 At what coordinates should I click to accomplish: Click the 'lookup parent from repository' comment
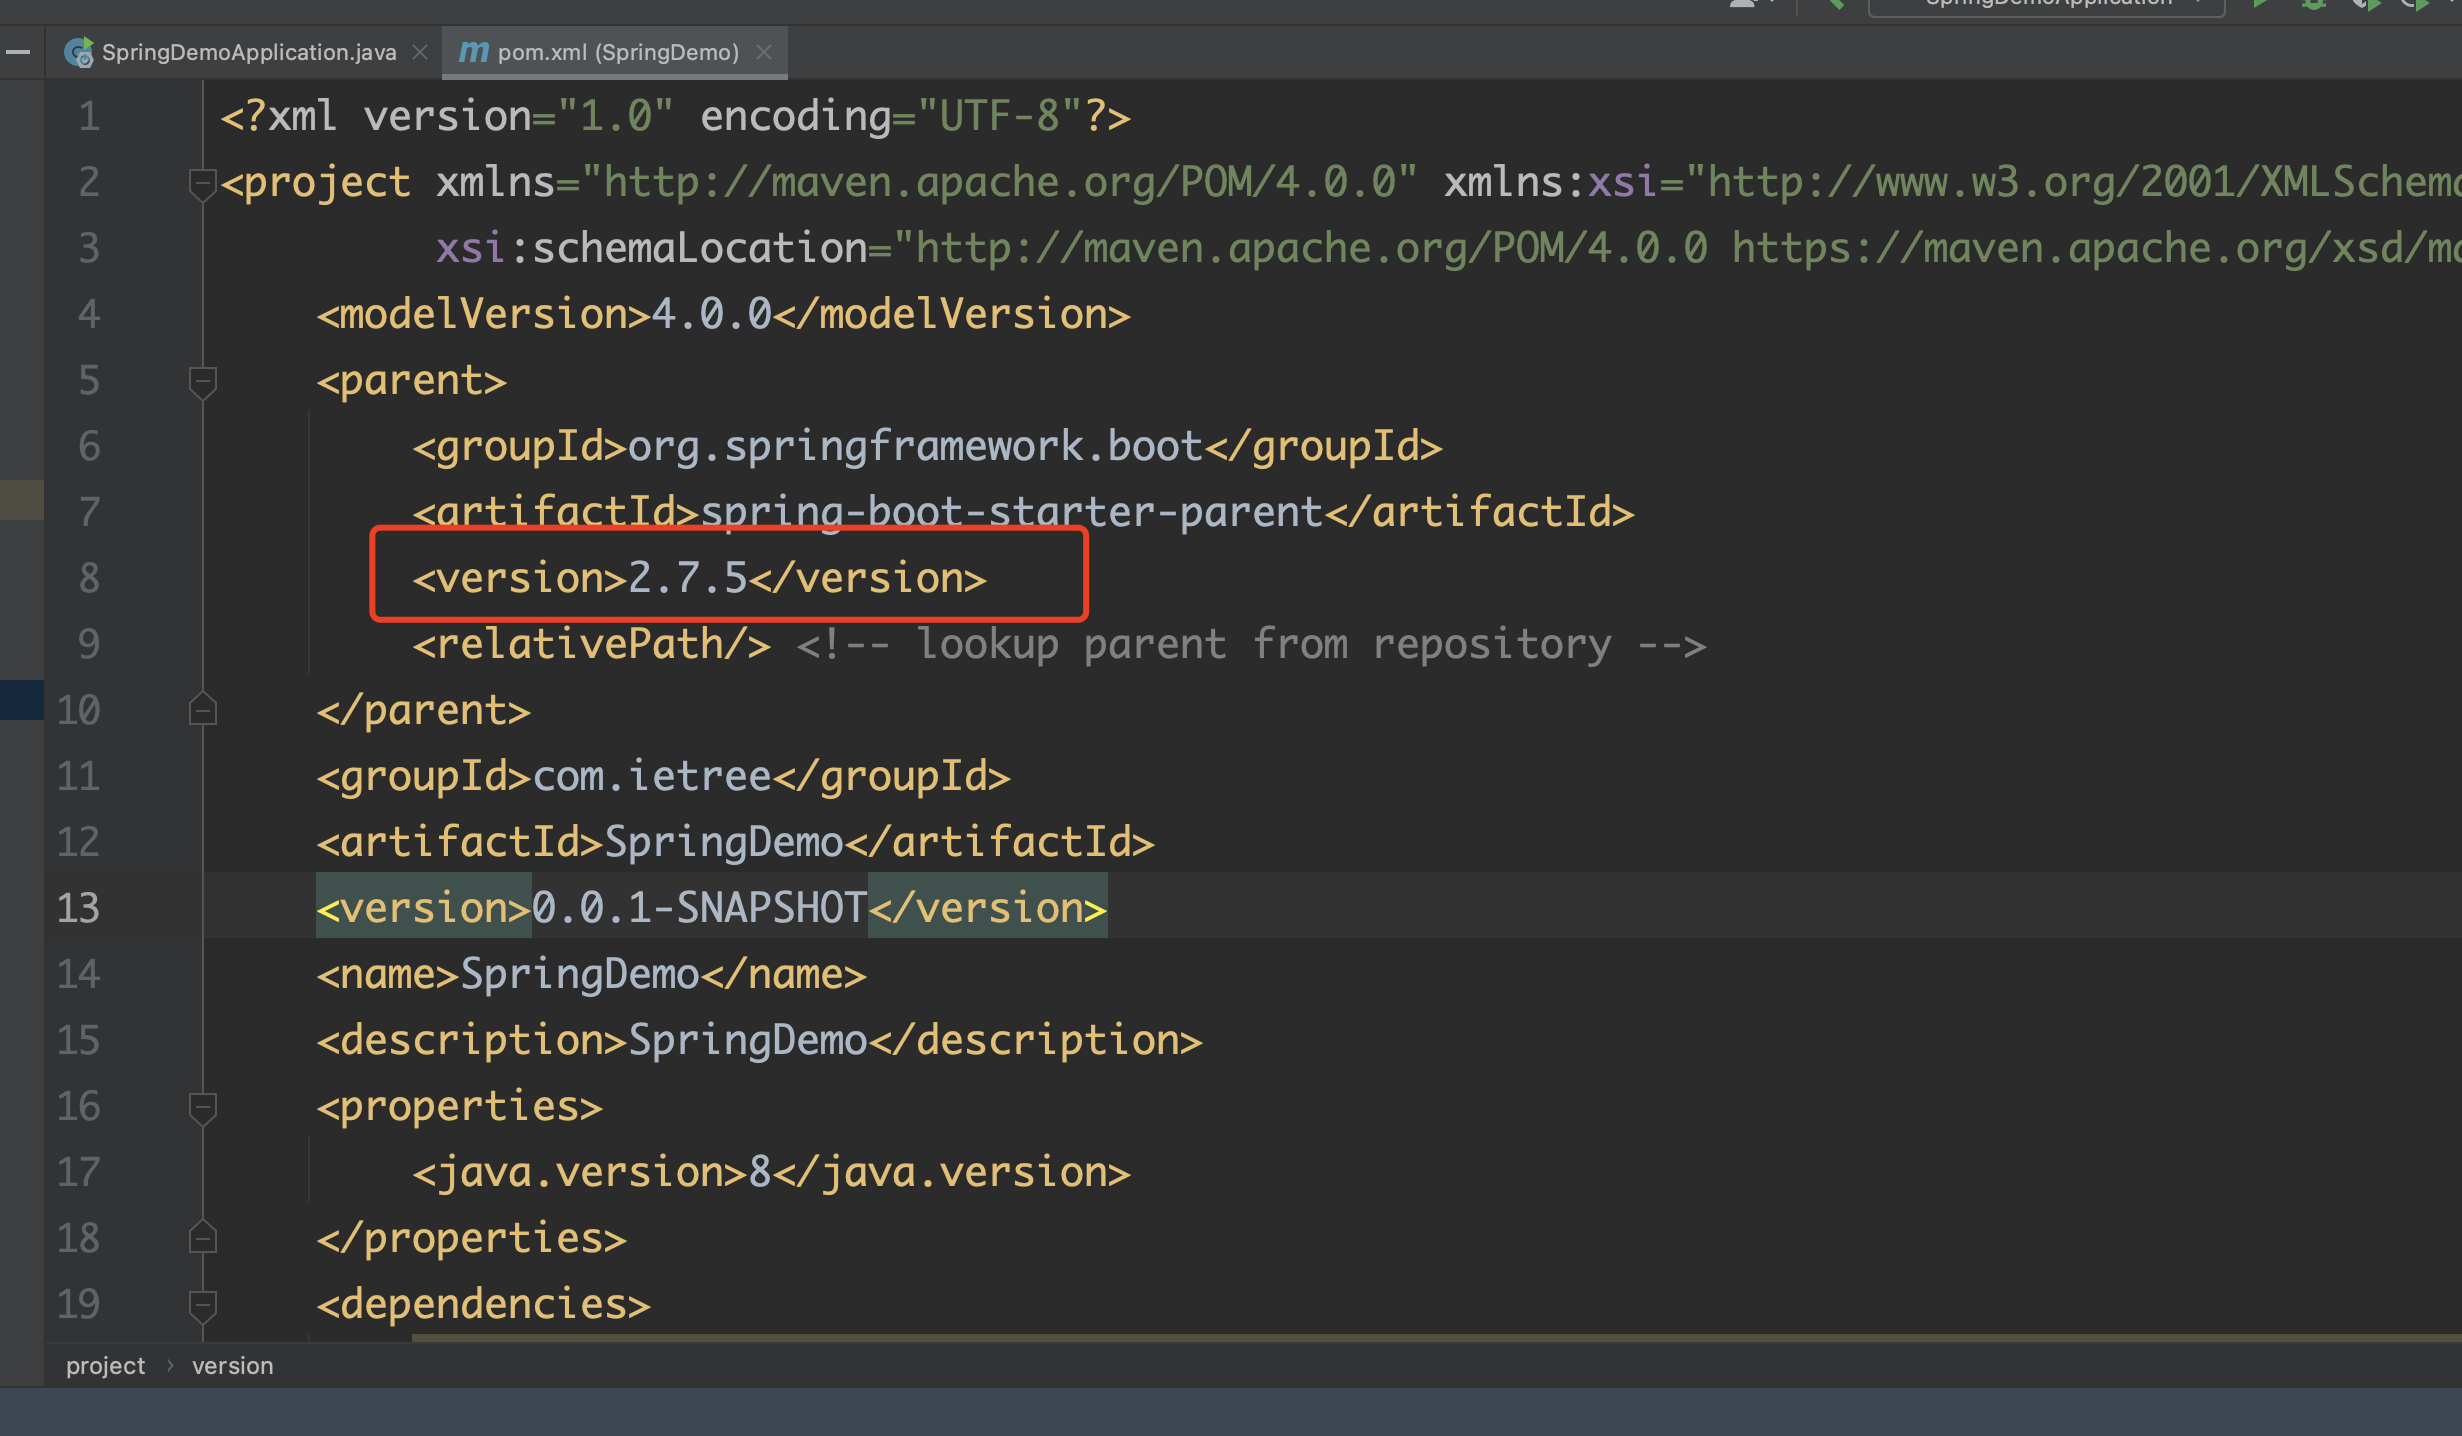1252,645
